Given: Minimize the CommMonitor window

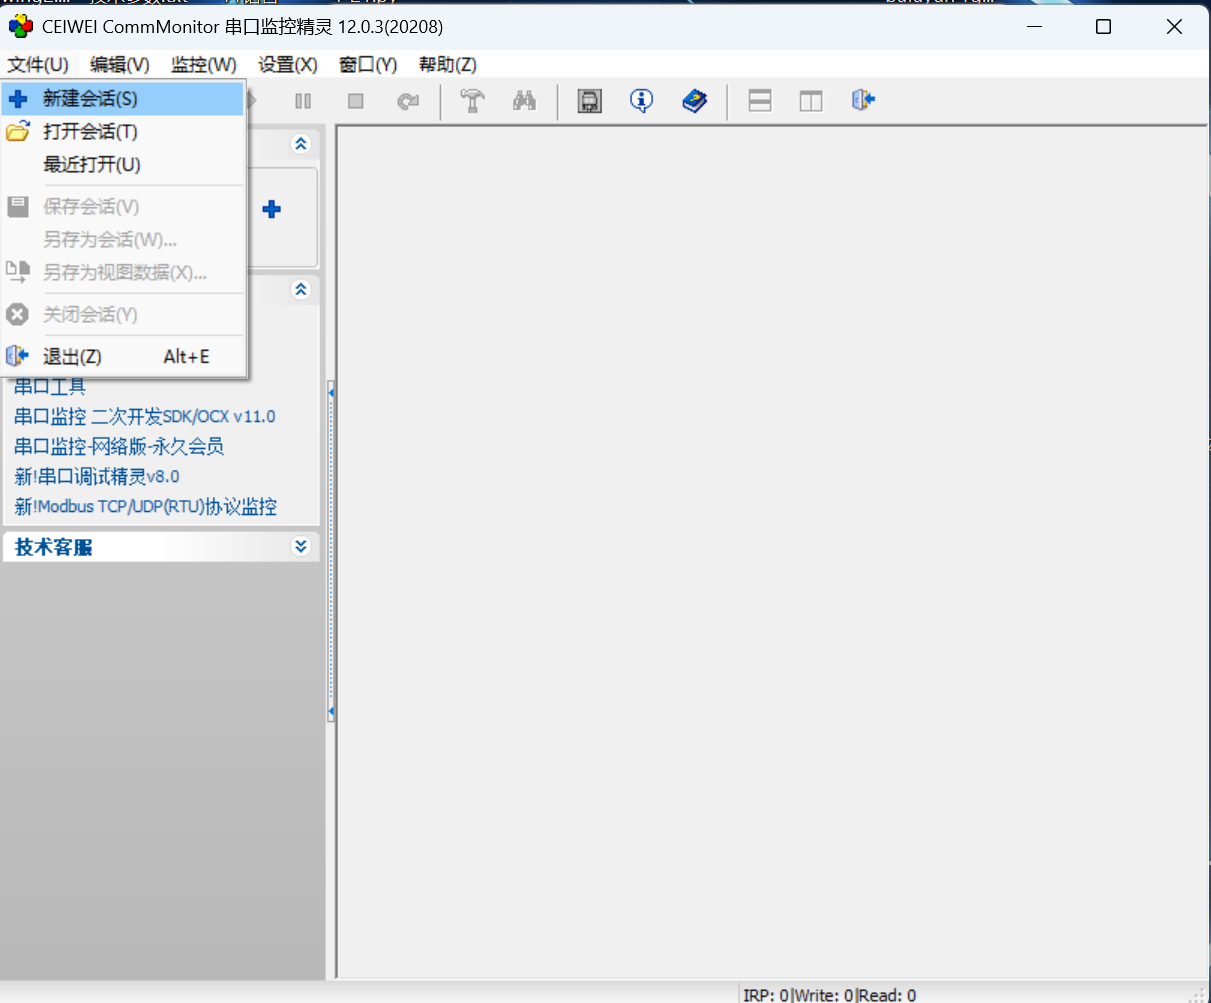Looking at the screenshot, I should pos(1033,27).
